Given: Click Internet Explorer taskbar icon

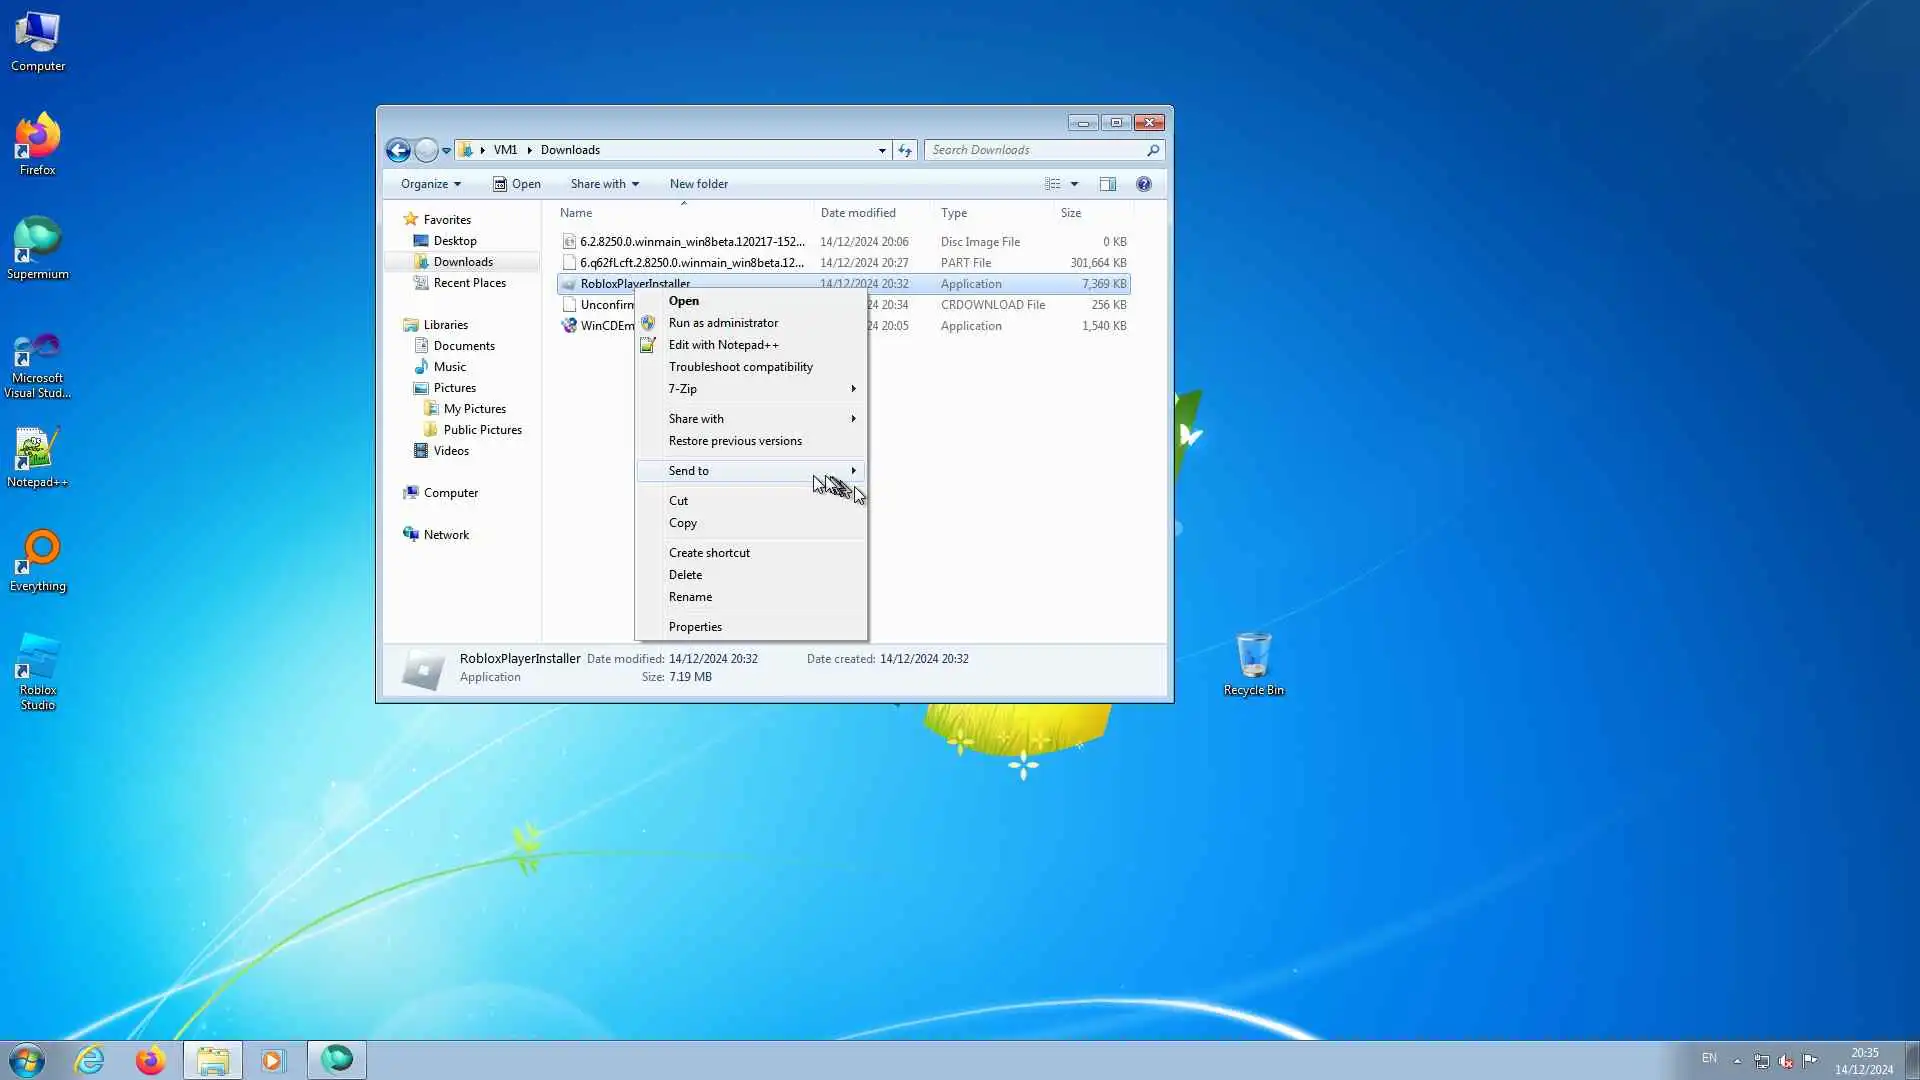Looking at the screenshot, I should point(90,1059).
